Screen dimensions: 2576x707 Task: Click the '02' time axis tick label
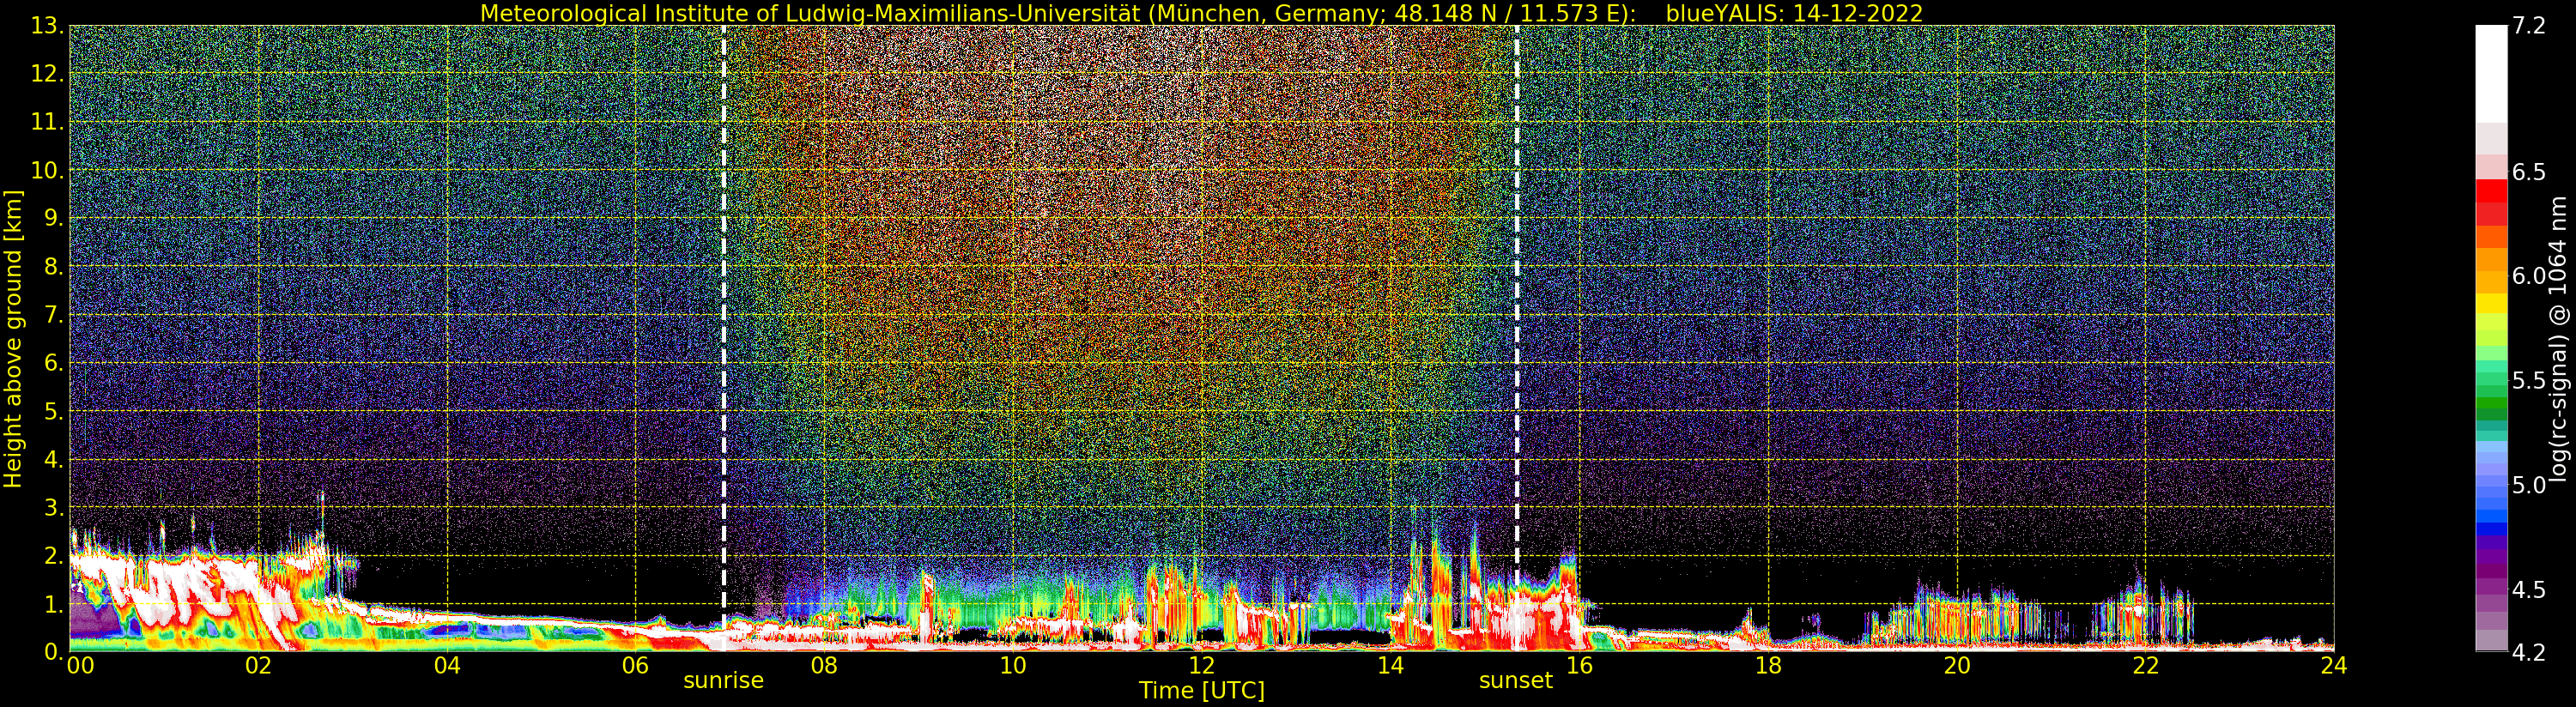(x=258, y=666)
